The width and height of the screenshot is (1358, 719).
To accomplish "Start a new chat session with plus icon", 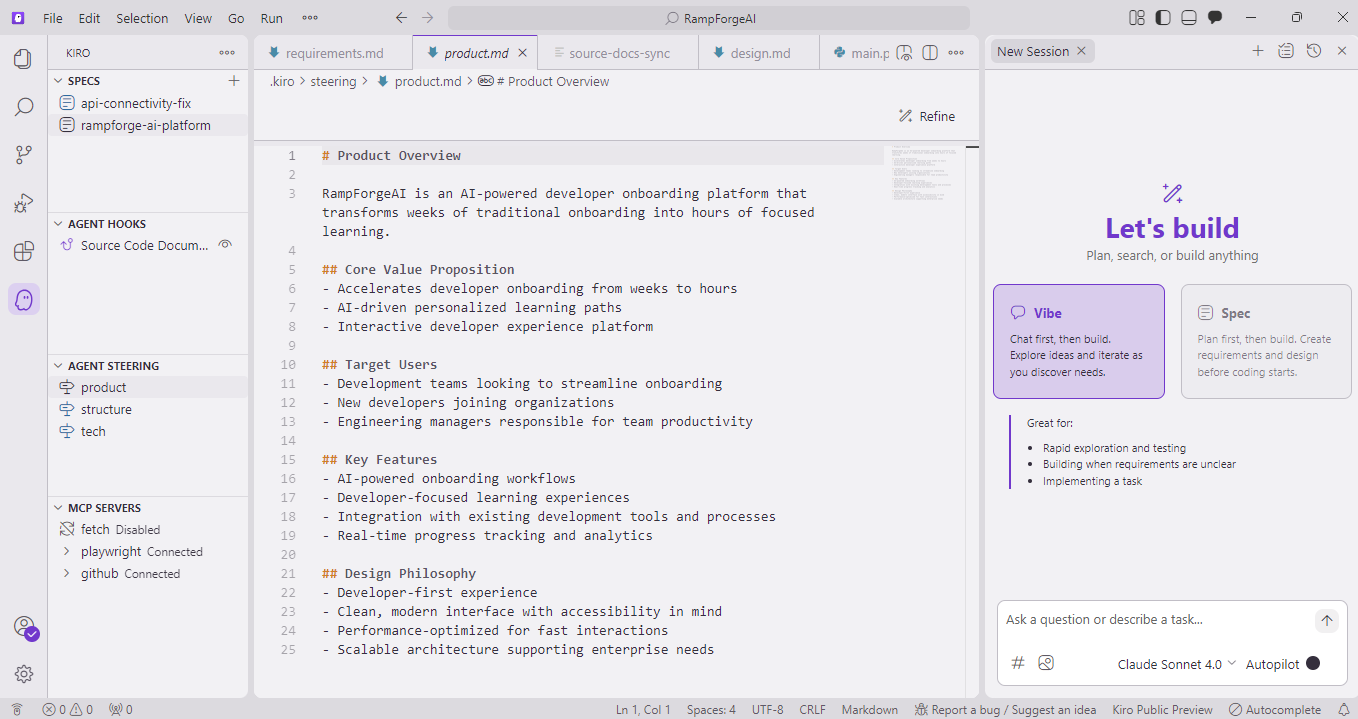I will point(1258,51).
